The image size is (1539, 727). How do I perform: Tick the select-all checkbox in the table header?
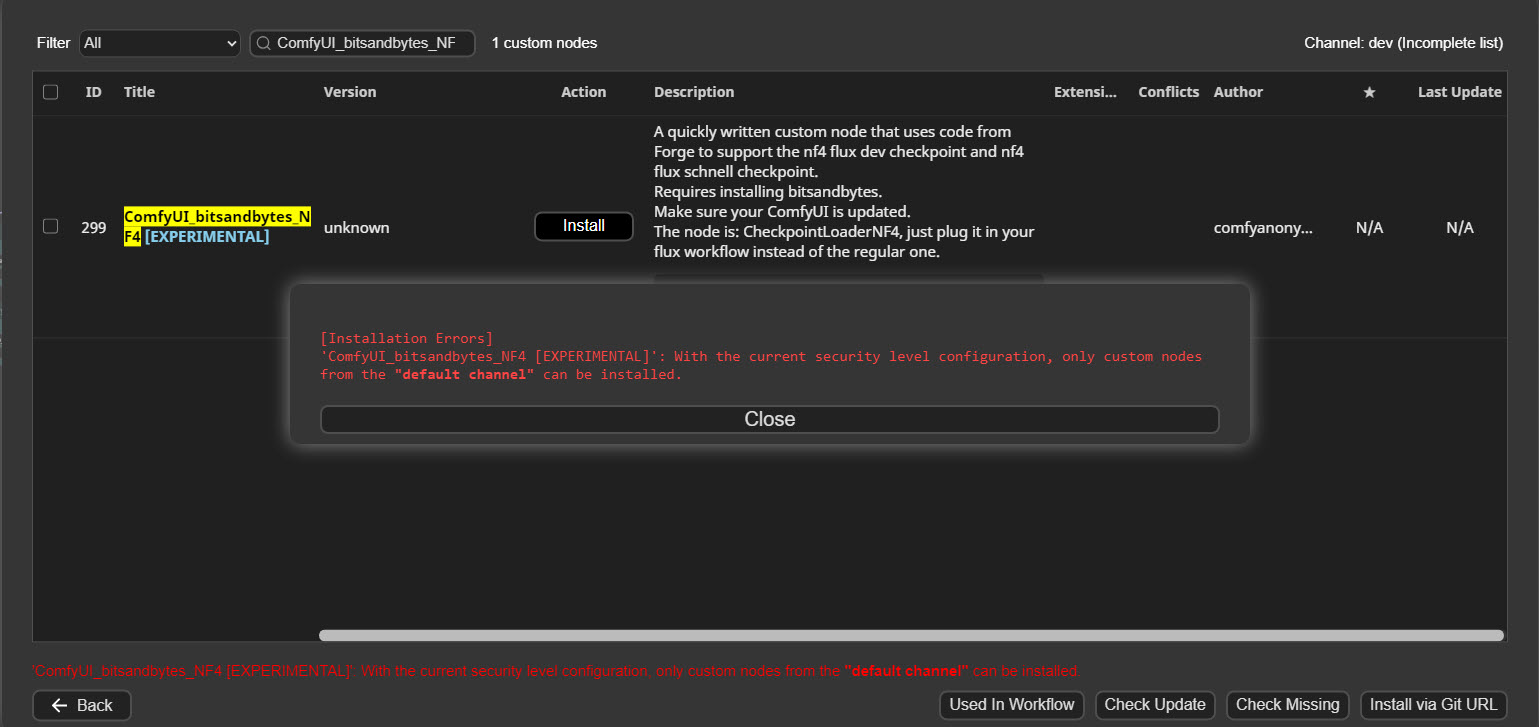(x=51, y=92)
